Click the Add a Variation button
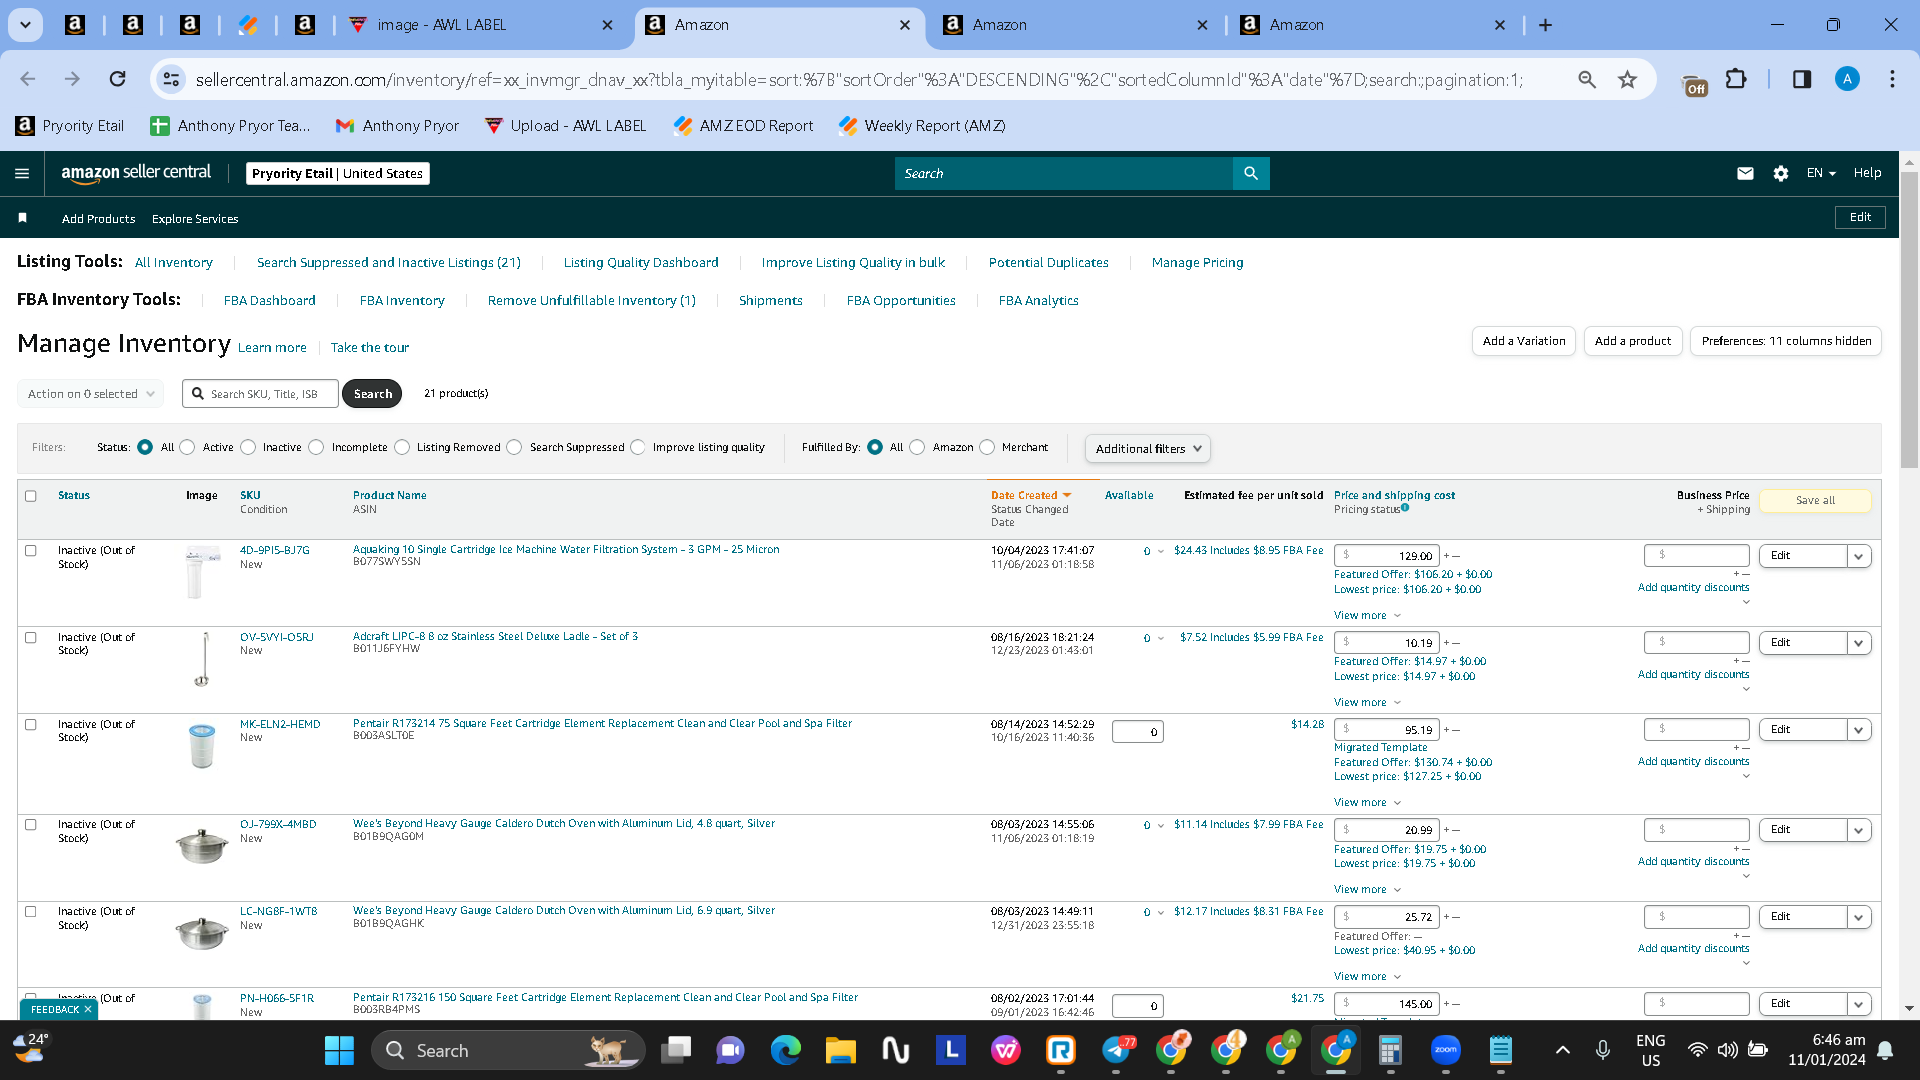This screenshot has height=1080, width=1920. 1524,341
